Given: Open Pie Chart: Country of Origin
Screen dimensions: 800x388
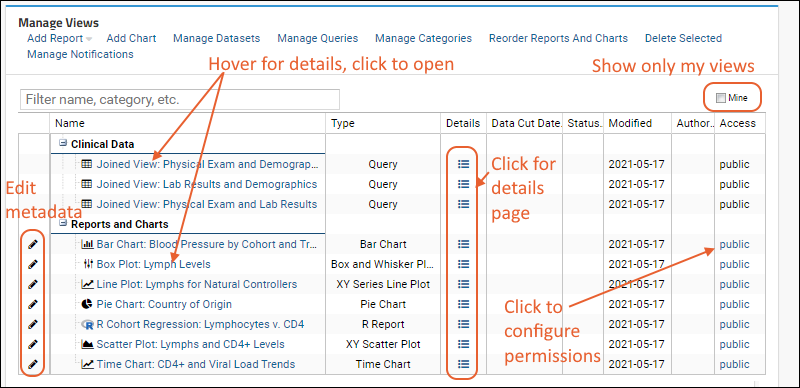Looking at the screenshot, I should coord(164,304).
